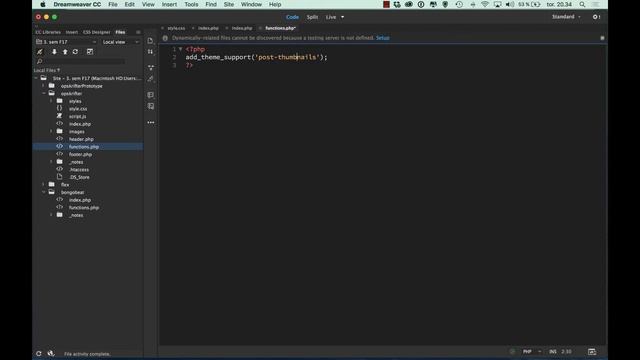Click the volume icon in macOS menu bar
This screenshot has height=360, width=640.
click(510, 4)
